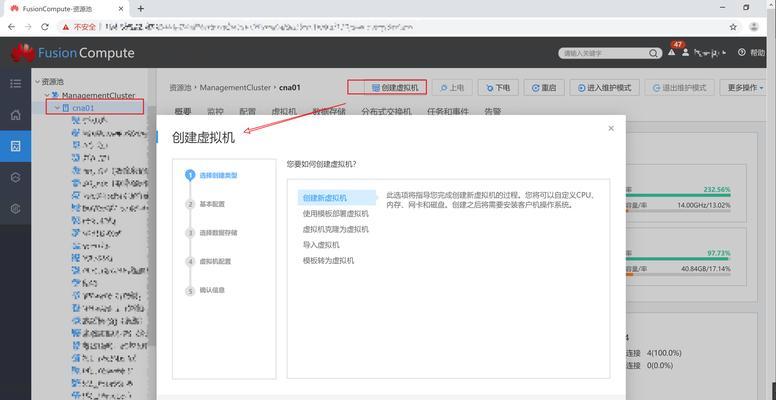Open a new browser tab
Viewport: 776px width, 400px height.
[141, 8]
